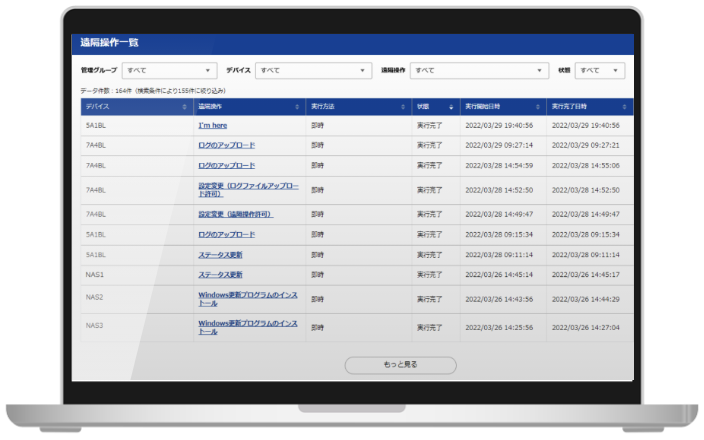Open Windows更新プログラム link for NAS2

click(246, 298)
